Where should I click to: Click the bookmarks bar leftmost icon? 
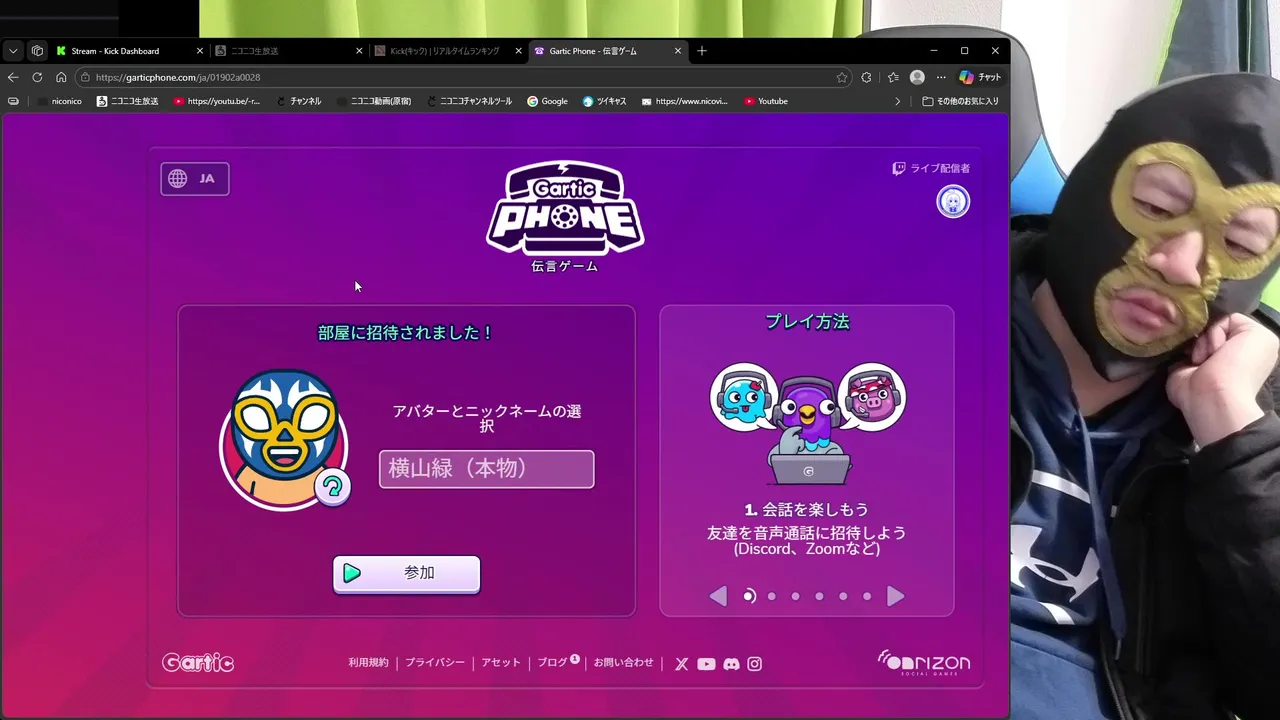pyautogui.click(x=13, y=101)
